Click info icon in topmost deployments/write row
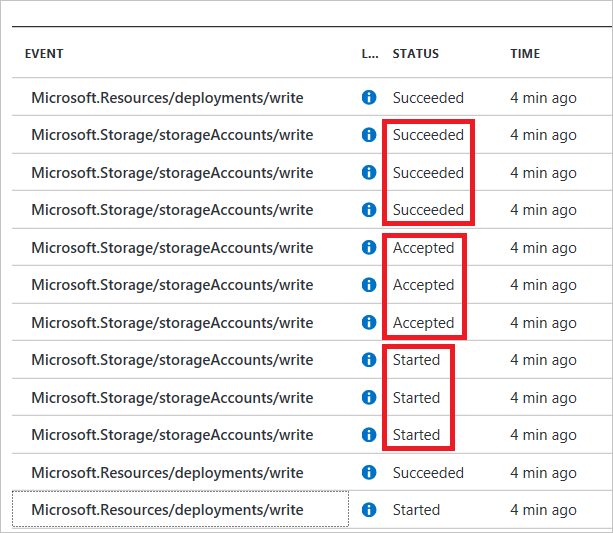 click(369, 98)
